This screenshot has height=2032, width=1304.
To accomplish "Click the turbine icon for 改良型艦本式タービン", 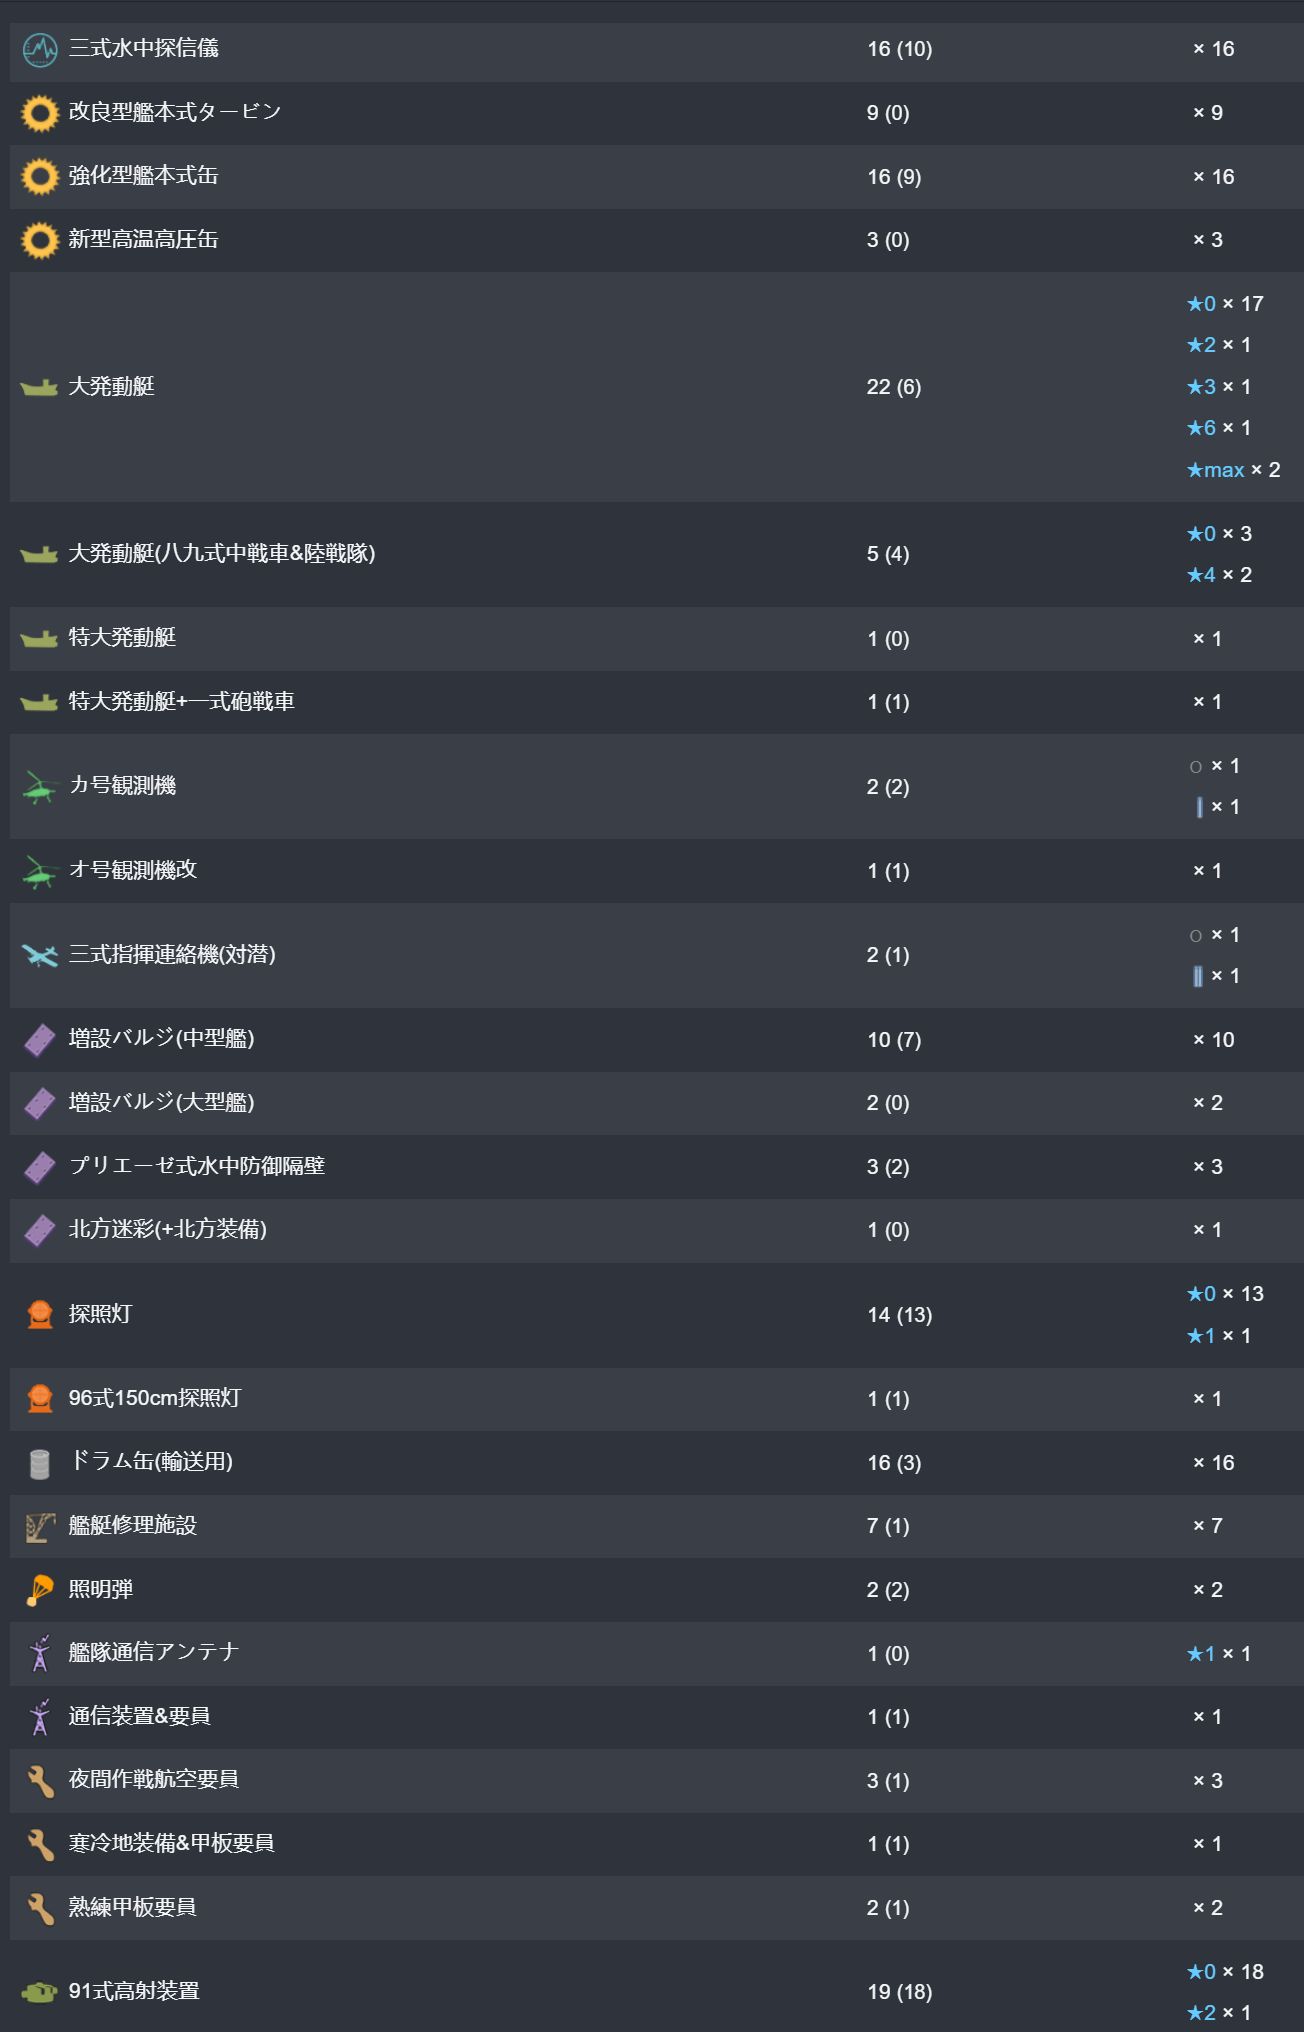I will [40, 113].
